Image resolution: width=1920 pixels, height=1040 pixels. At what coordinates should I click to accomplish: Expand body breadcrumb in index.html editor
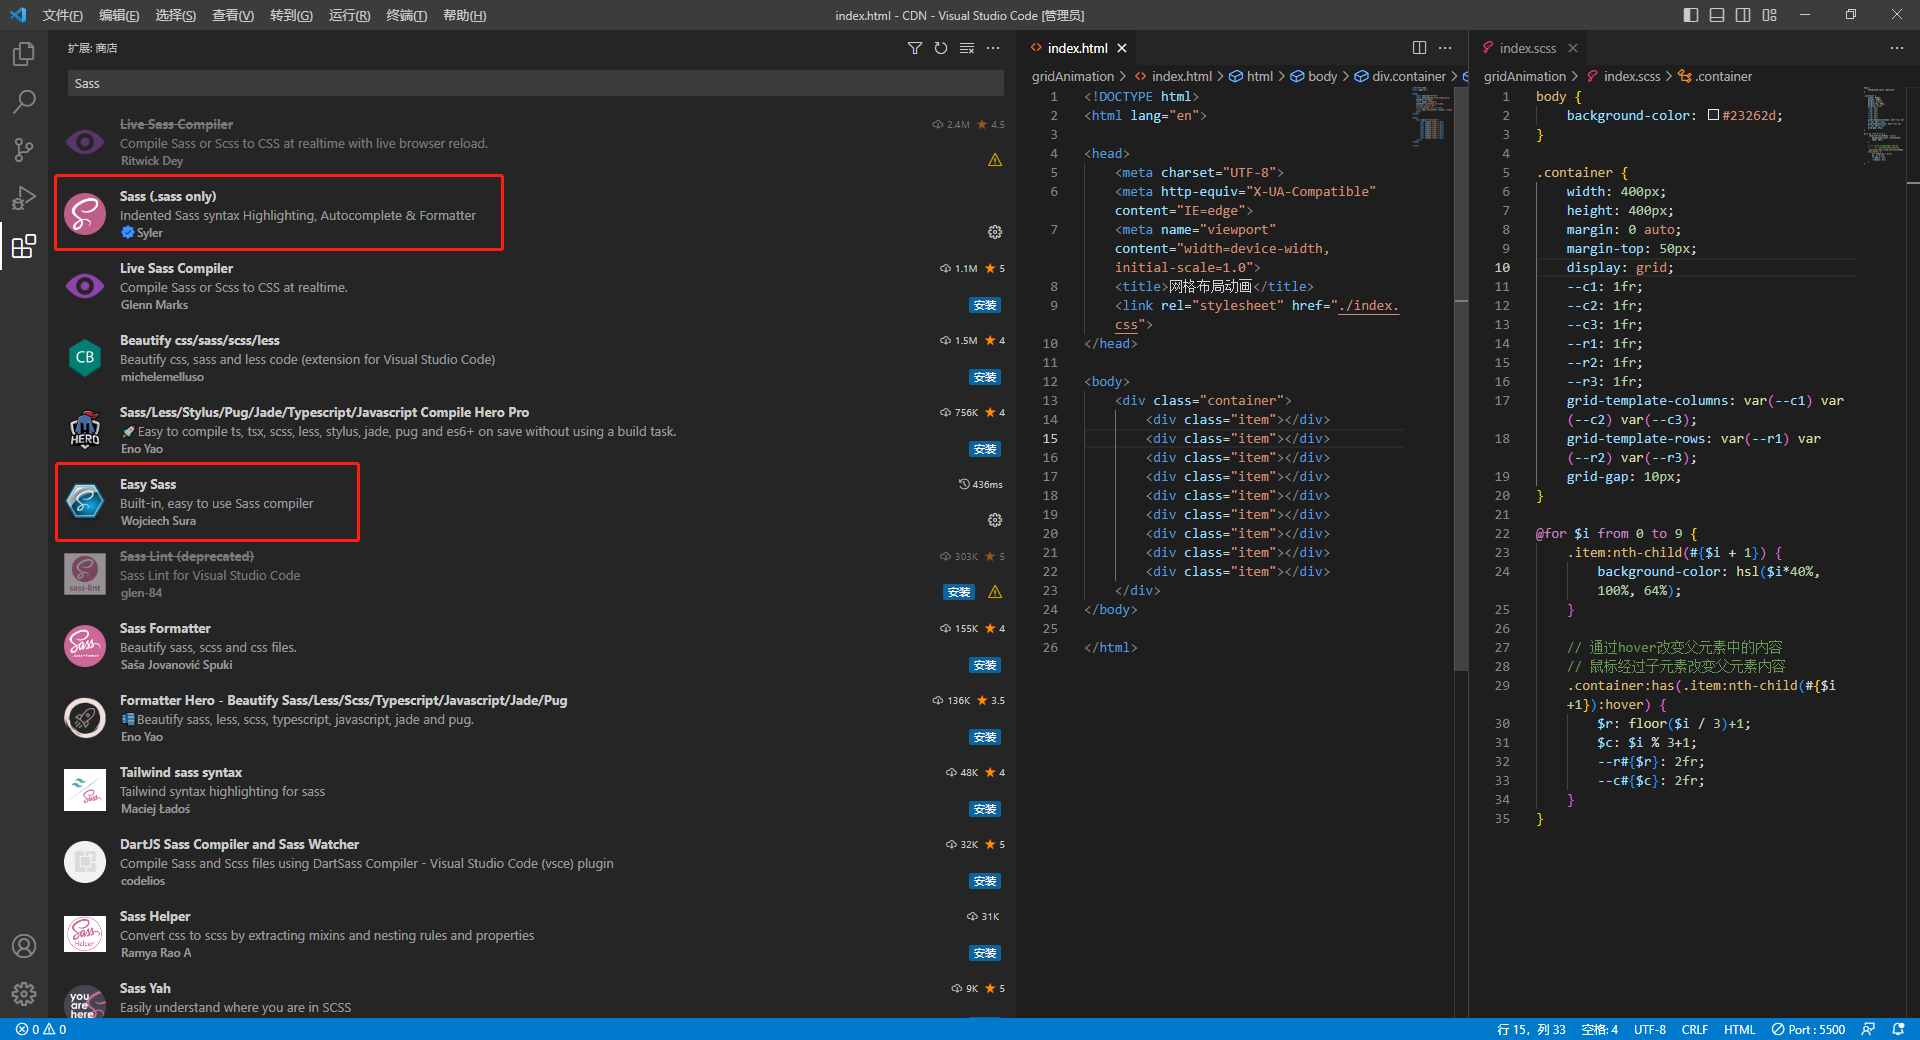point(1314,76)
